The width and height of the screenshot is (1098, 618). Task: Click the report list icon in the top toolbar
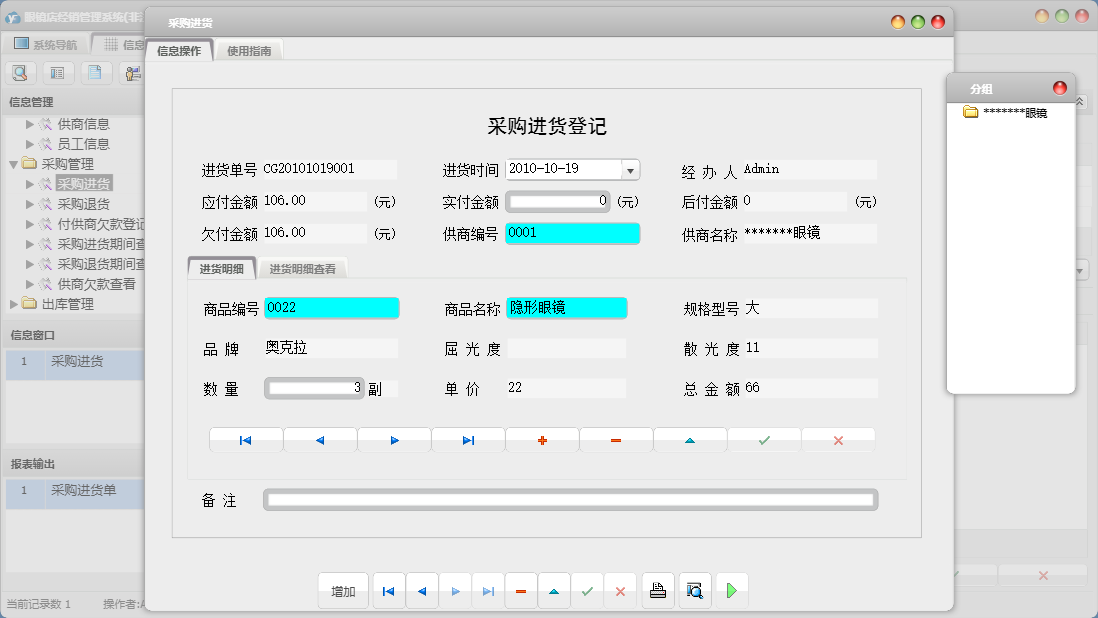point(58,72)
